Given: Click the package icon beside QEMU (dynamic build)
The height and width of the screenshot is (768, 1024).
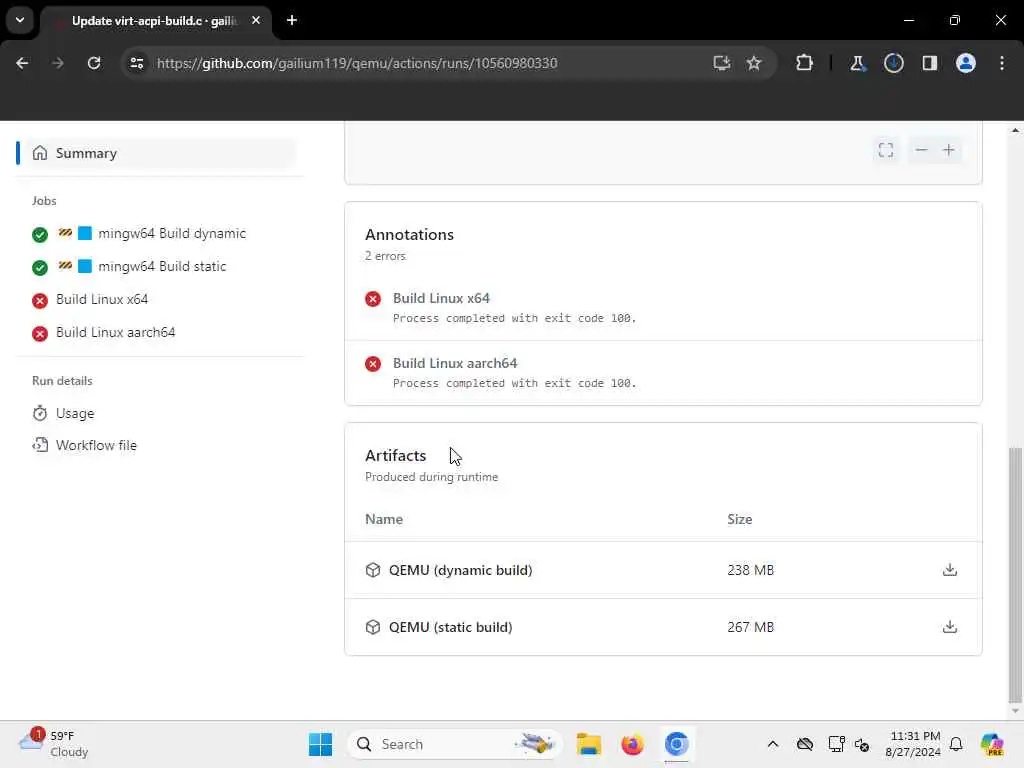Looking at the screenshot, I should click(x=373, y=570).
